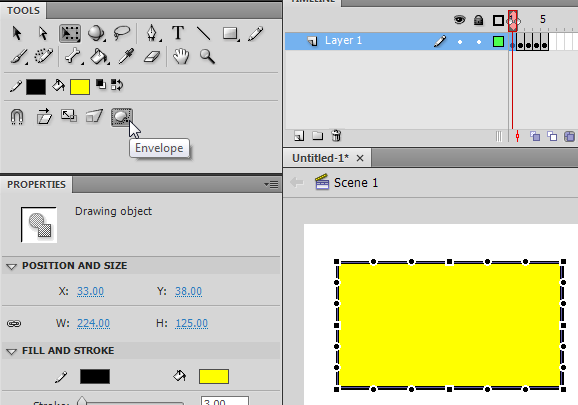The height and width of the screenshot is (405, 578).
Task: Open the stroke color swatch in Tools
Action: point(36,87)
